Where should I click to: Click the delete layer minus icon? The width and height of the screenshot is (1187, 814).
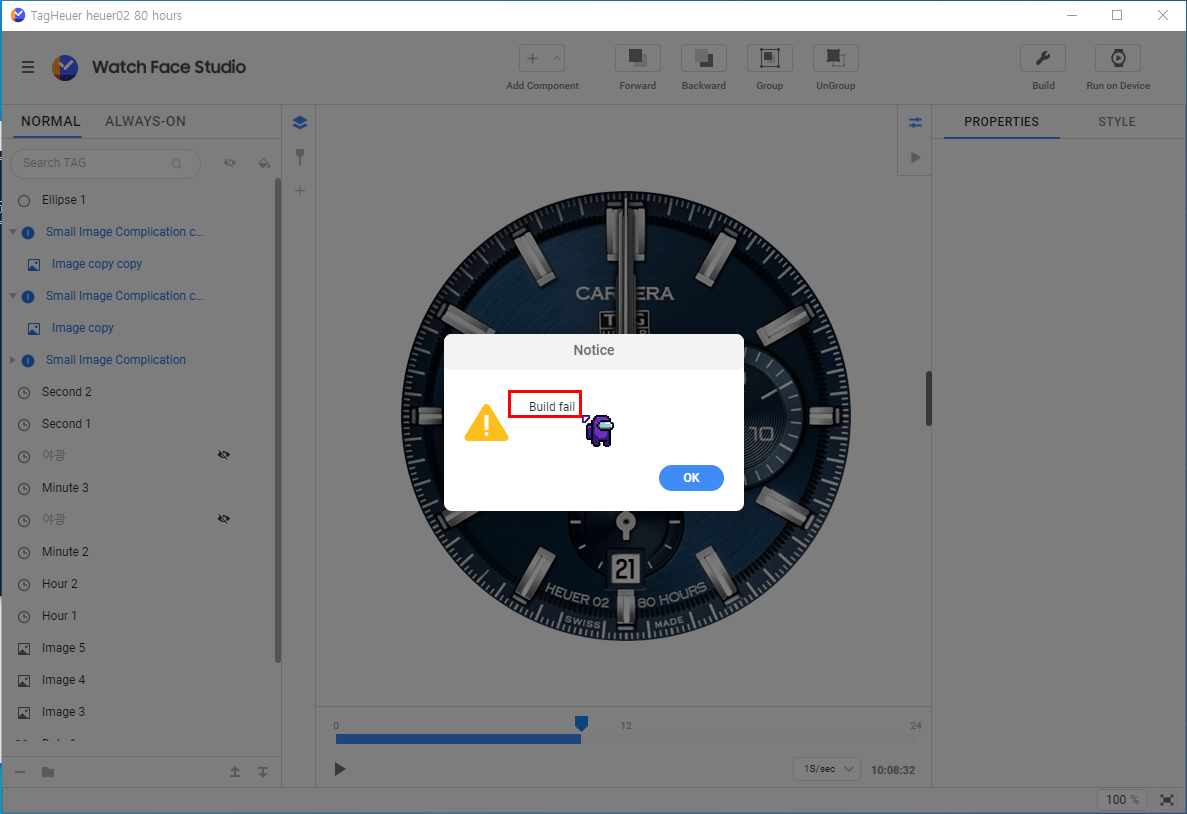20,772
